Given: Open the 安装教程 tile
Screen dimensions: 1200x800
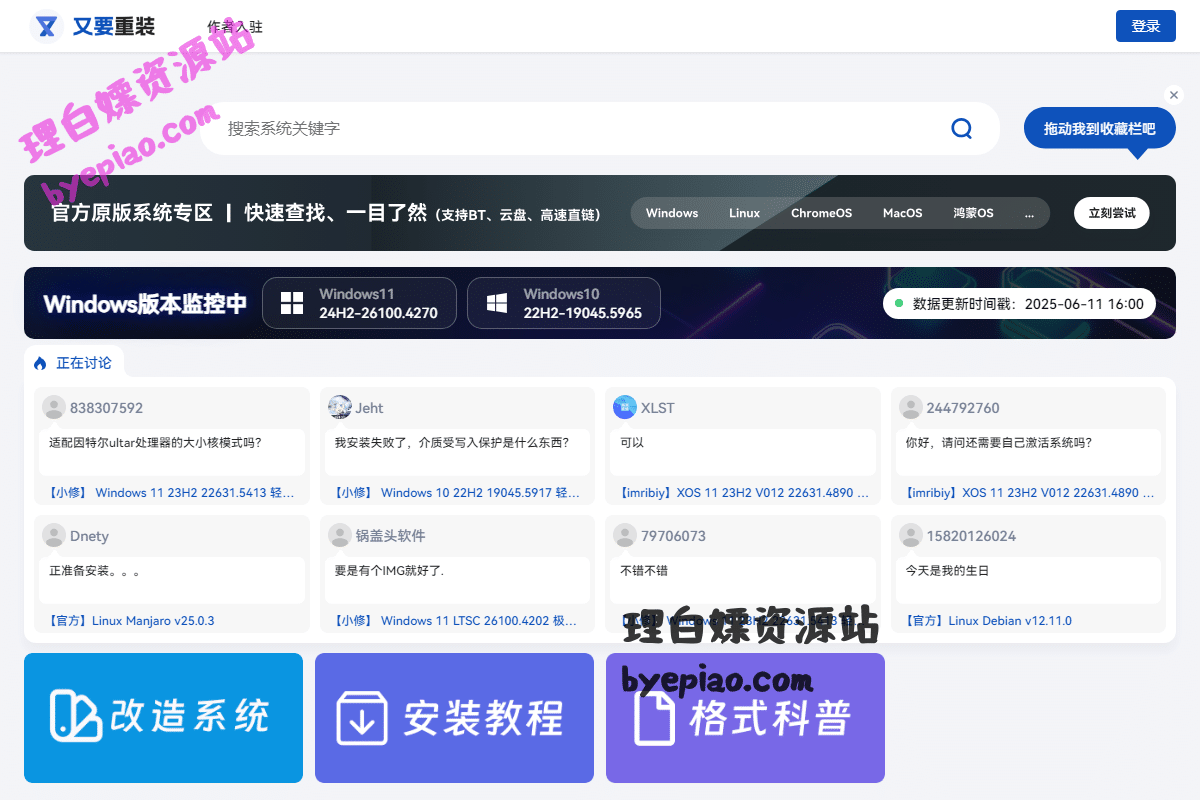Looking at the screenshot, I should pyautogui.click(x=454, y=718).
